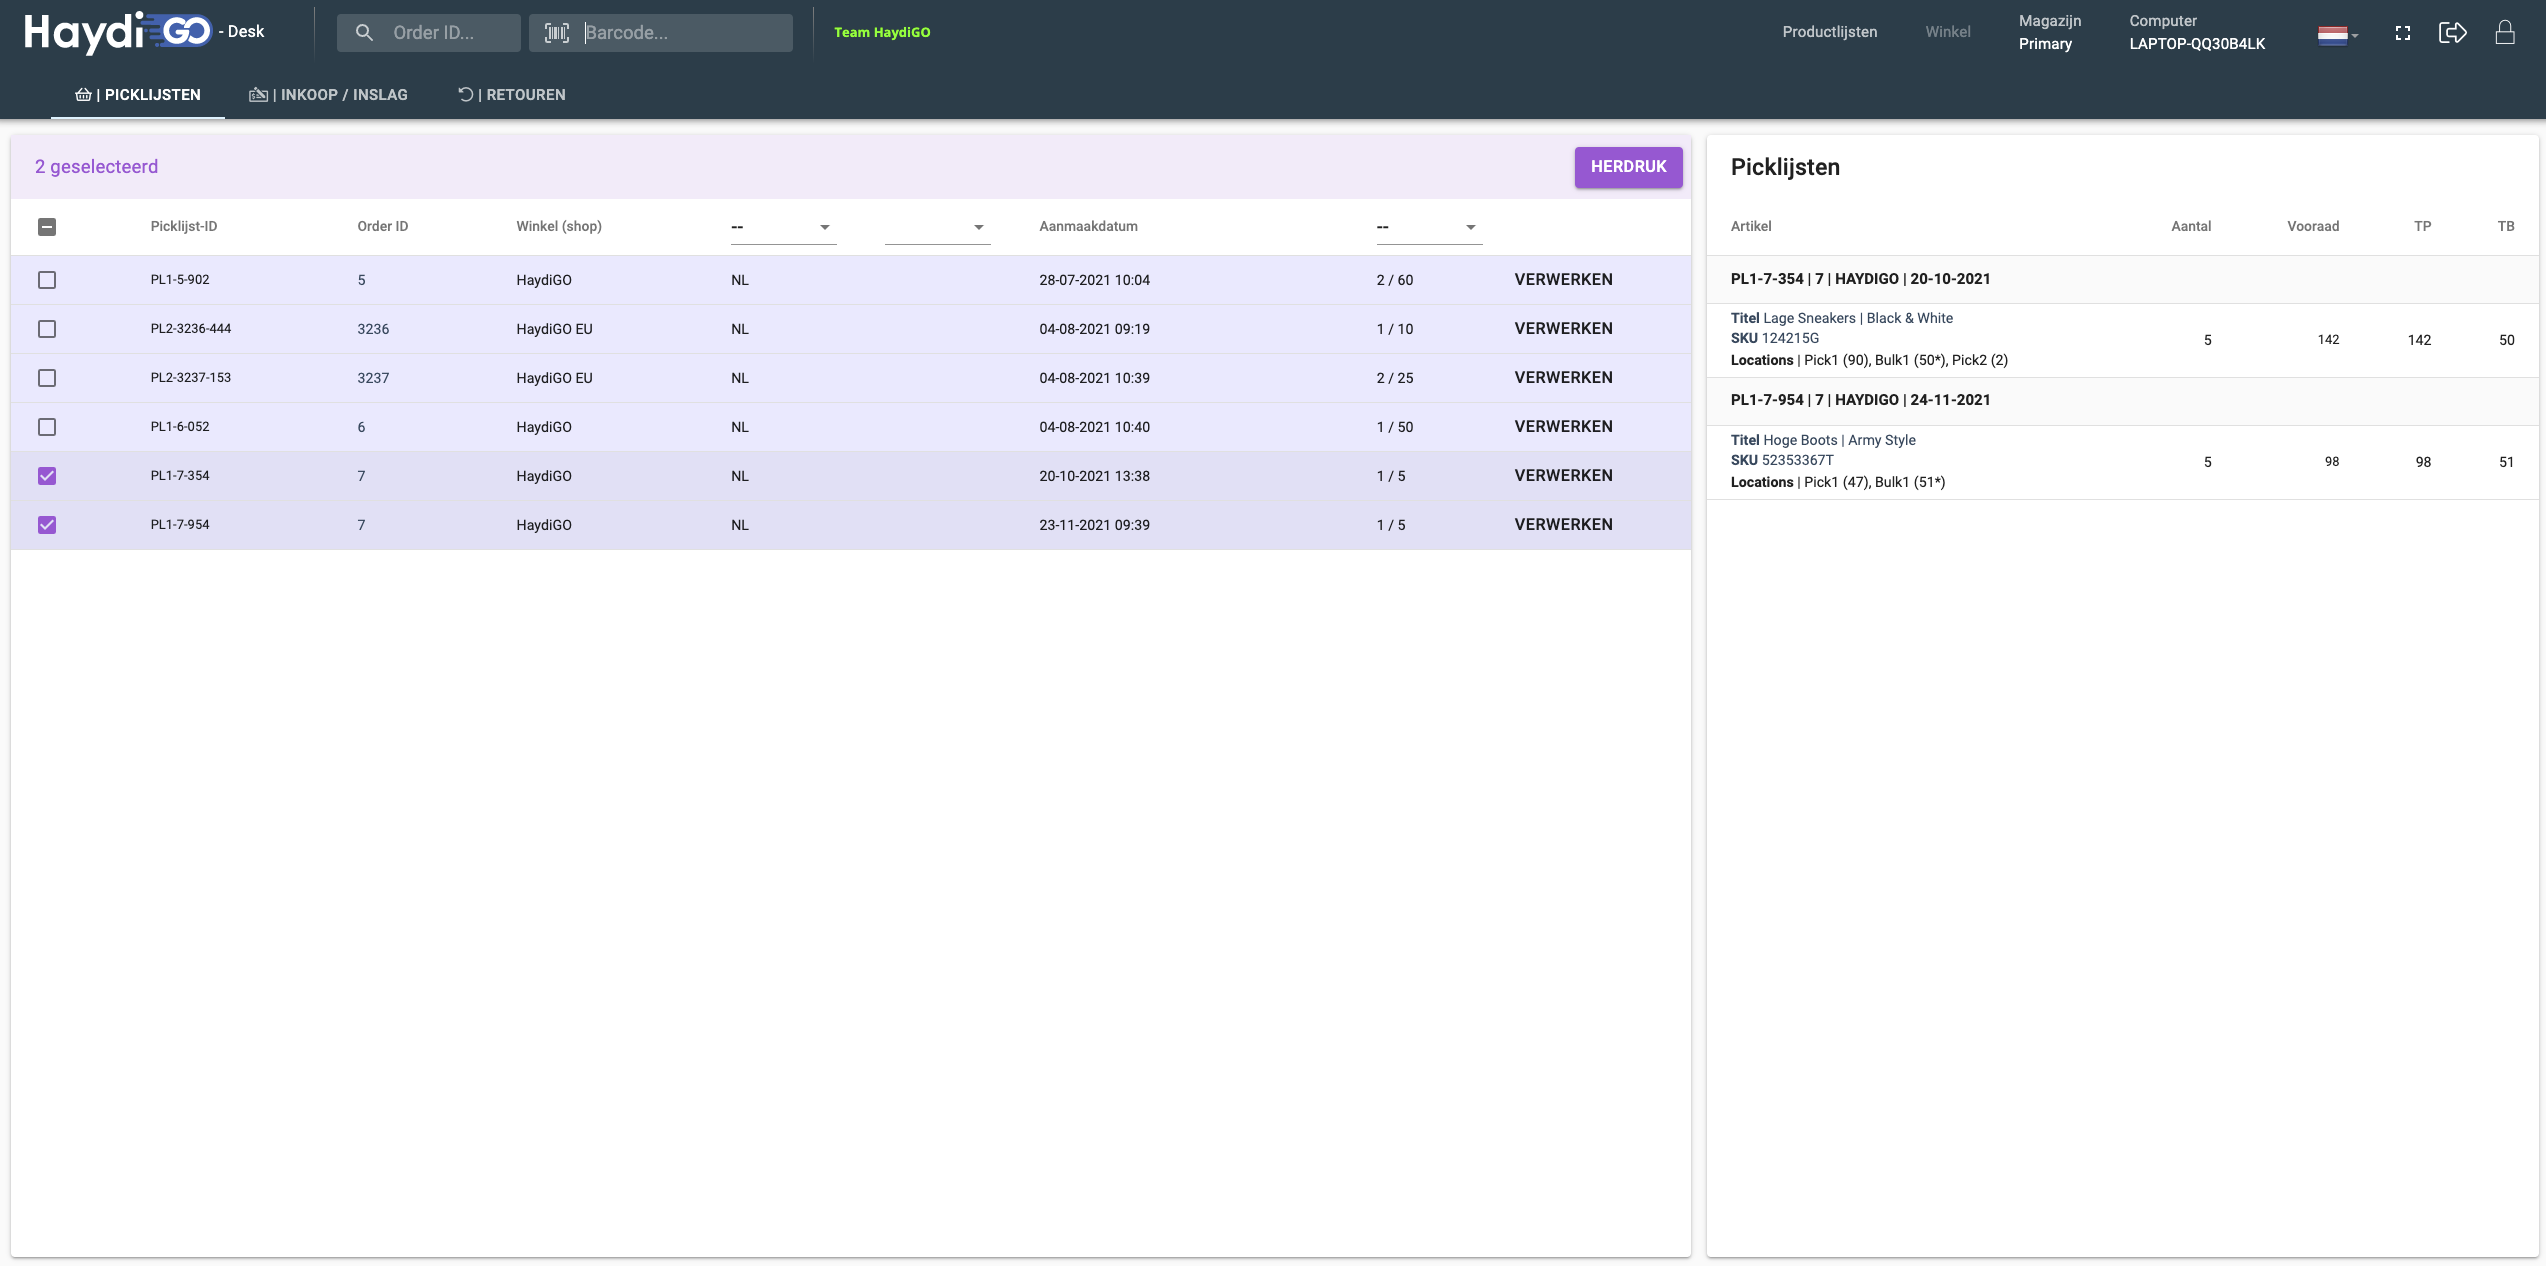
Task: Focus the Barcode input field
Action: click(x=661, y=33)
